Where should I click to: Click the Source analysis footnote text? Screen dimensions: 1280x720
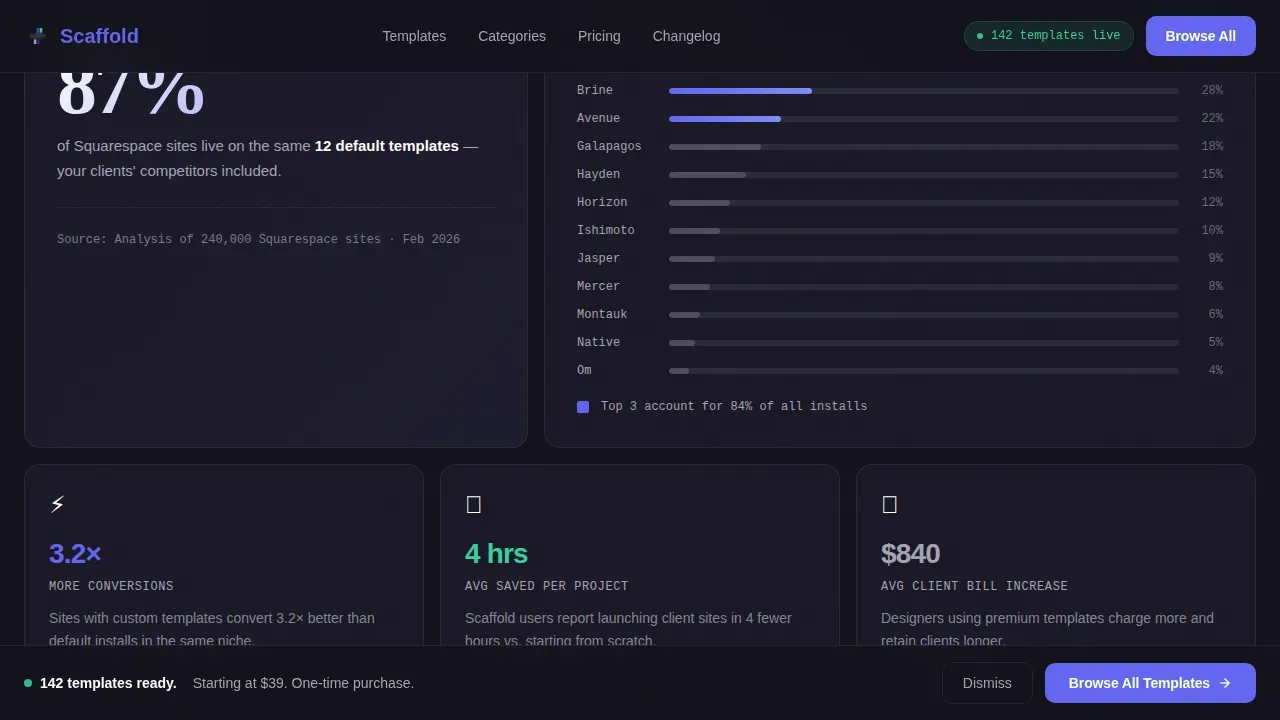[x=258, y=239]
